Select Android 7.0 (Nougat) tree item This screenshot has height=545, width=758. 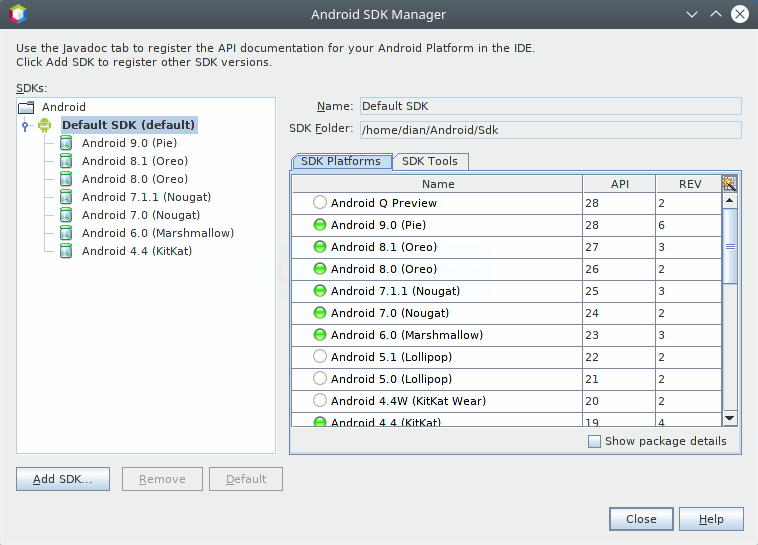point(141,215)
